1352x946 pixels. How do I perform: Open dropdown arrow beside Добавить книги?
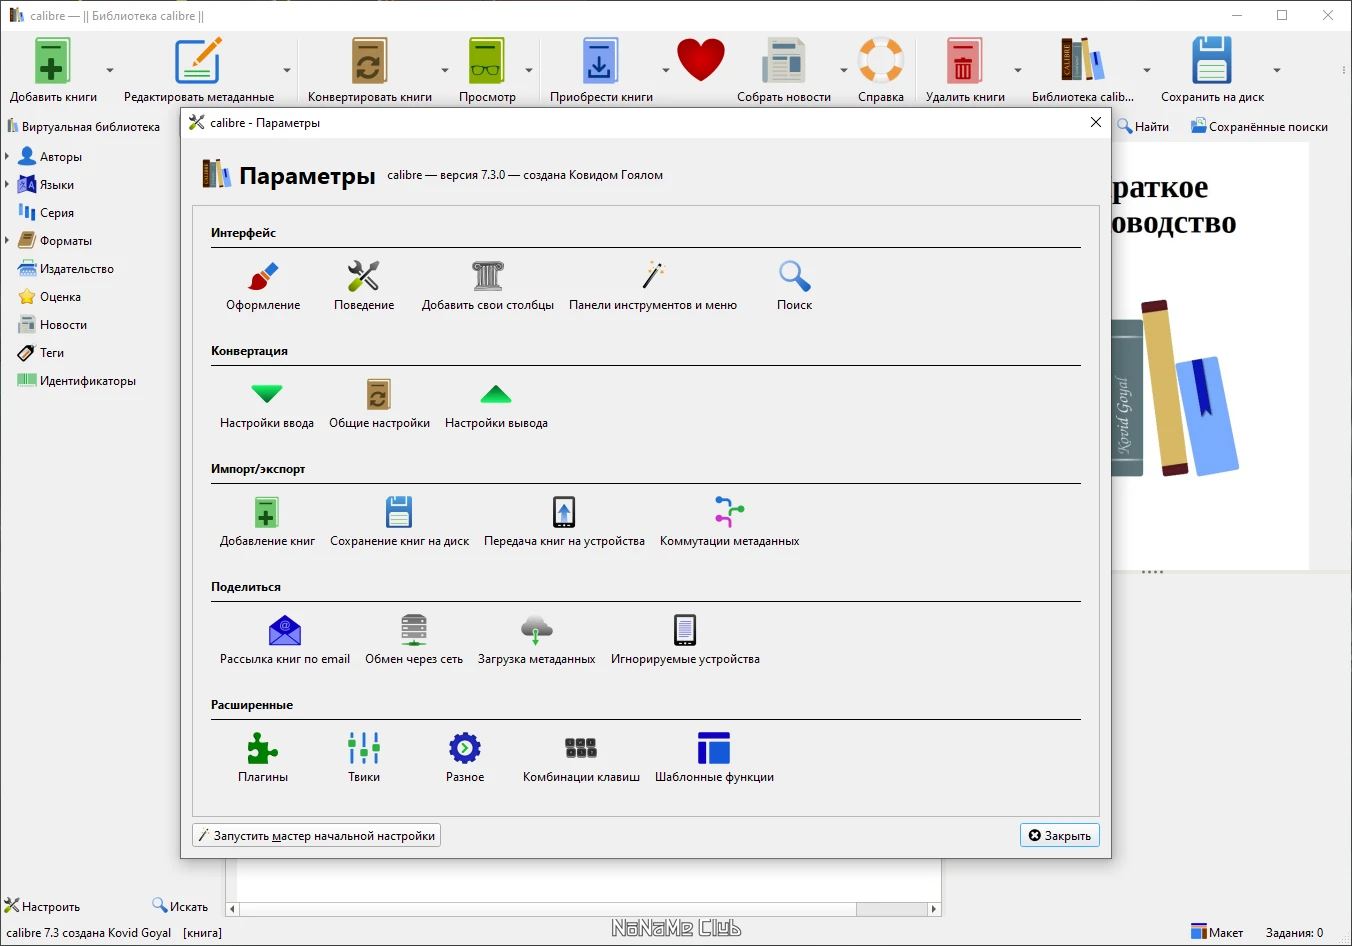tap(110, 70)
